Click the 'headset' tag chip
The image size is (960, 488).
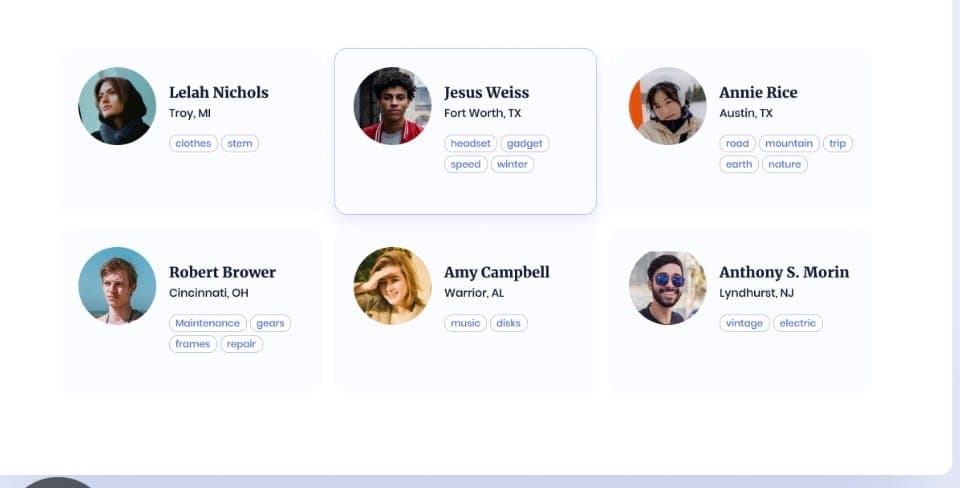(471, 143)
